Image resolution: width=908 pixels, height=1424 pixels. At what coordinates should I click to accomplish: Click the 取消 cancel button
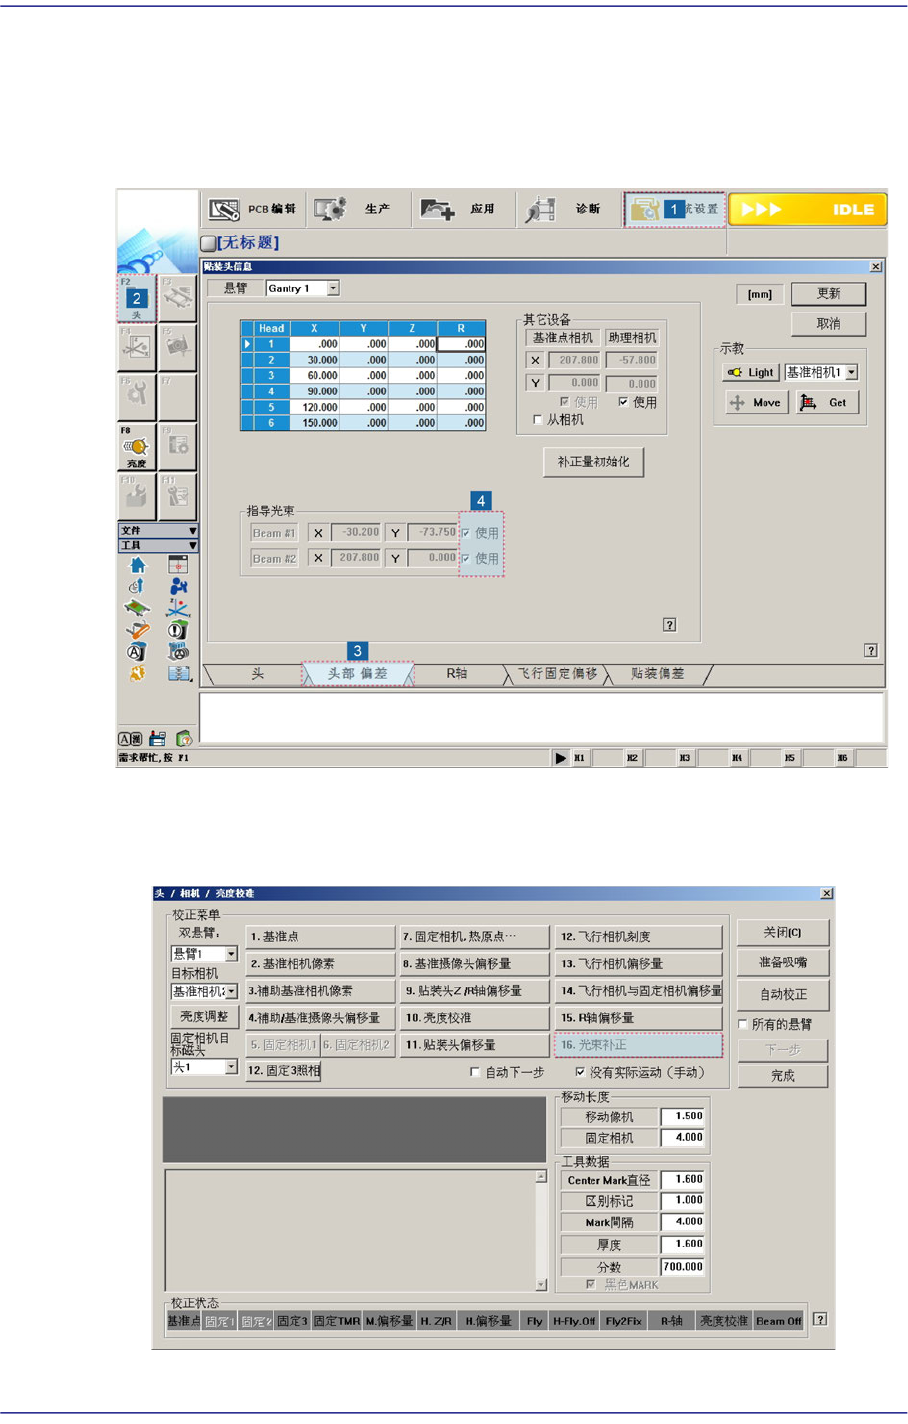coord(828,324)
